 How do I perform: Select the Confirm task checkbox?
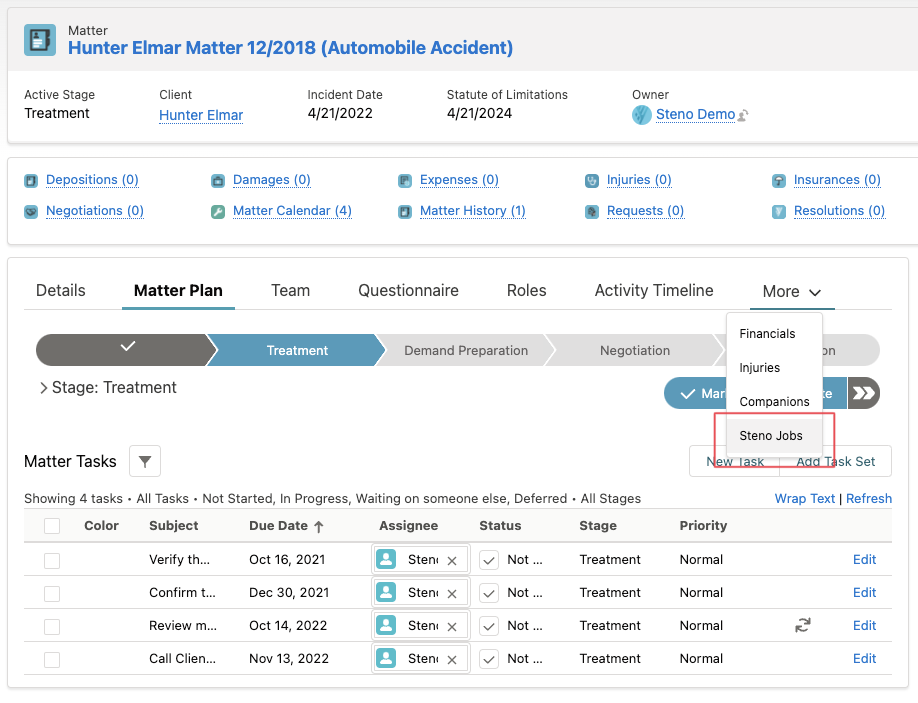coord(52,594)
